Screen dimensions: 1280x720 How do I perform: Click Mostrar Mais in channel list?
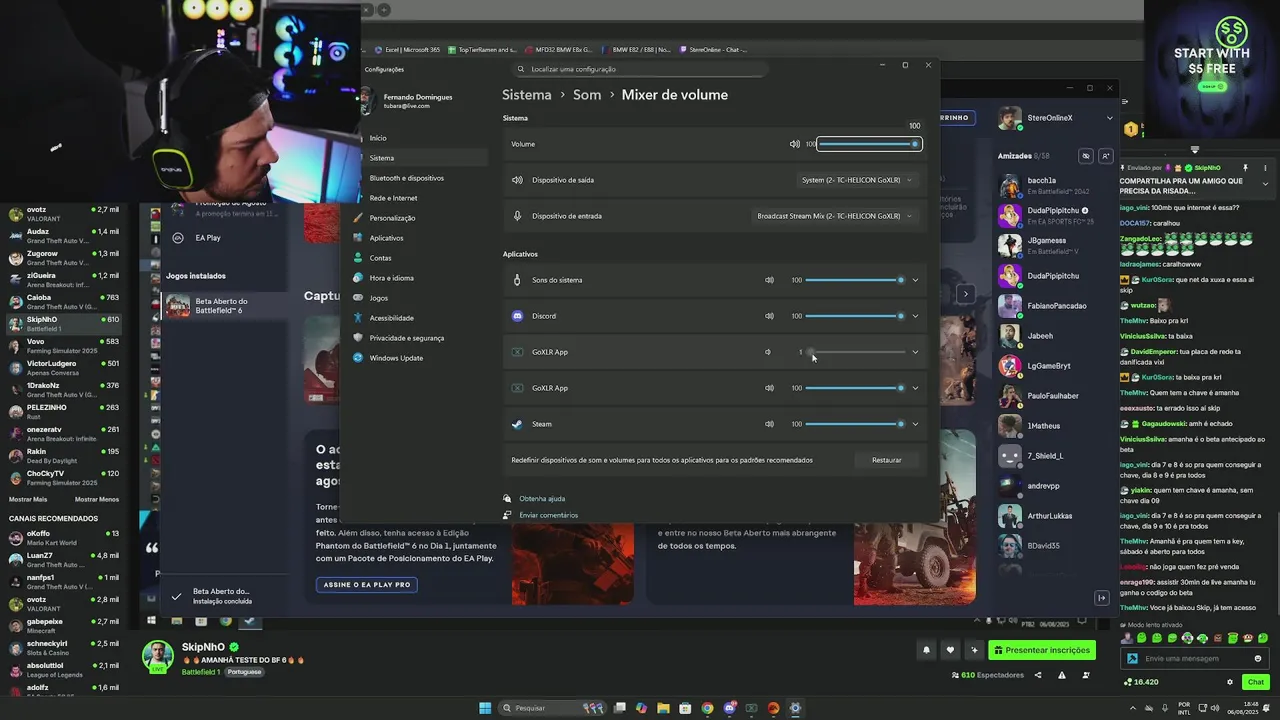(x=28, y=499)
